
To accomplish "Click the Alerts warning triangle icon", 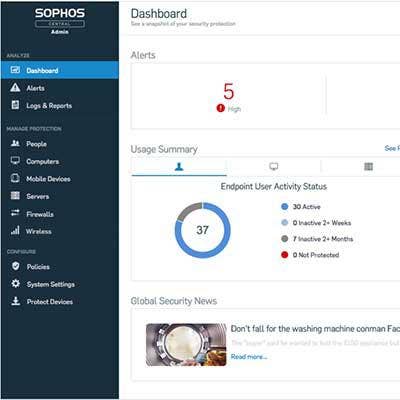I will tap(15, 88).
